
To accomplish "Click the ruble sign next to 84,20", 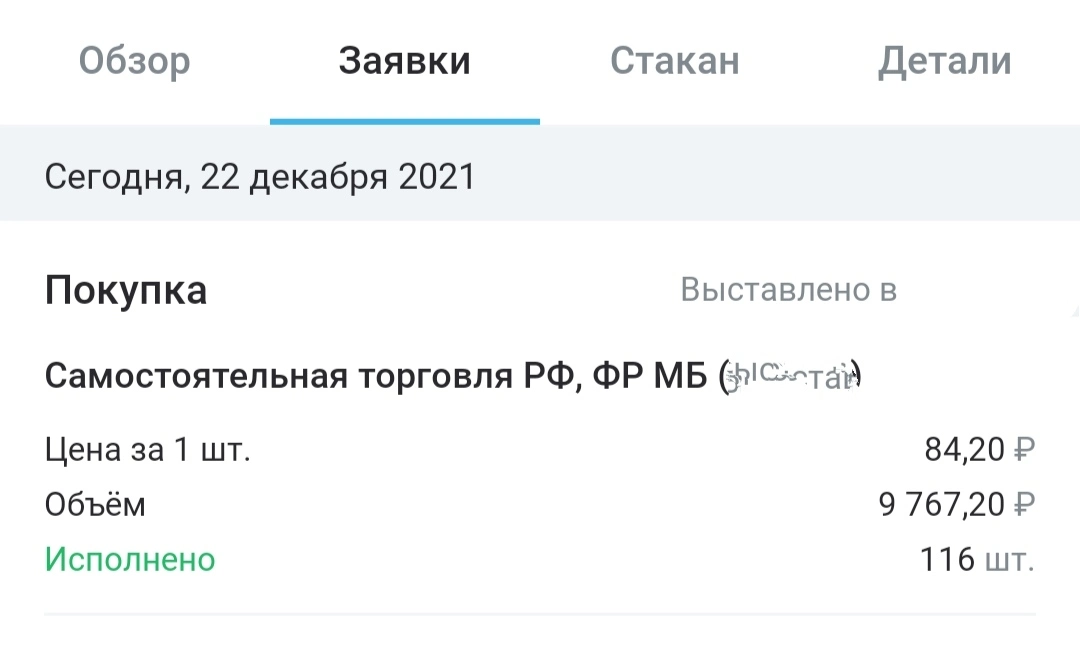I will [x=1025, y=450].
